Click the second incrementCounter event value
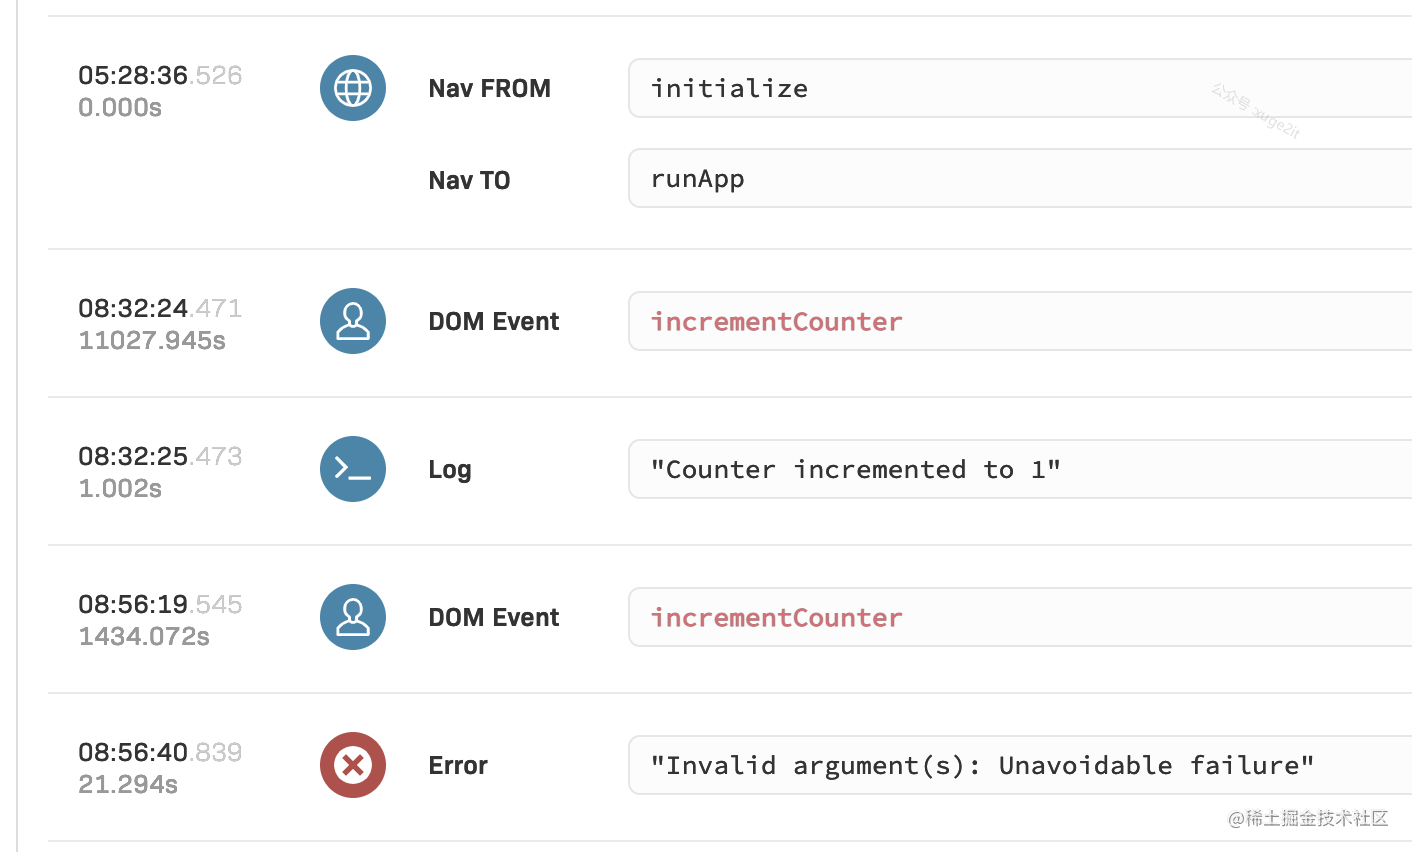This screenshot has height=852, width=1412. click(776, 617)
